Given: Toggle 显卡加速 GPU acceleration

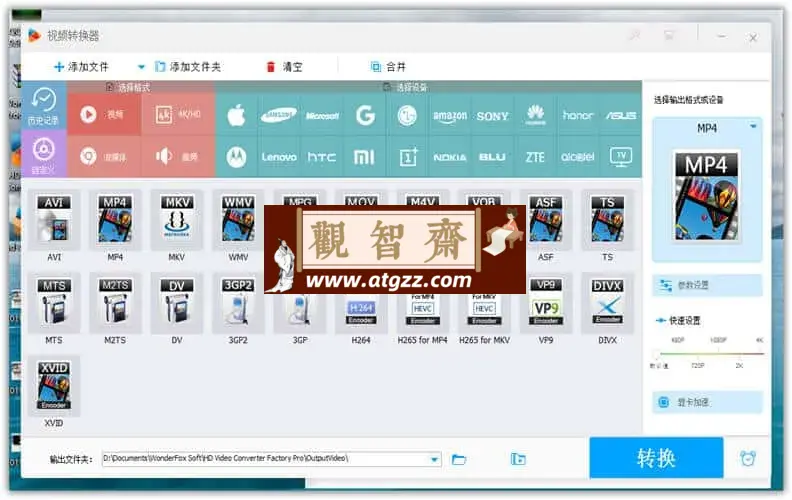Looking at the screenshot, I should point(707,403).
